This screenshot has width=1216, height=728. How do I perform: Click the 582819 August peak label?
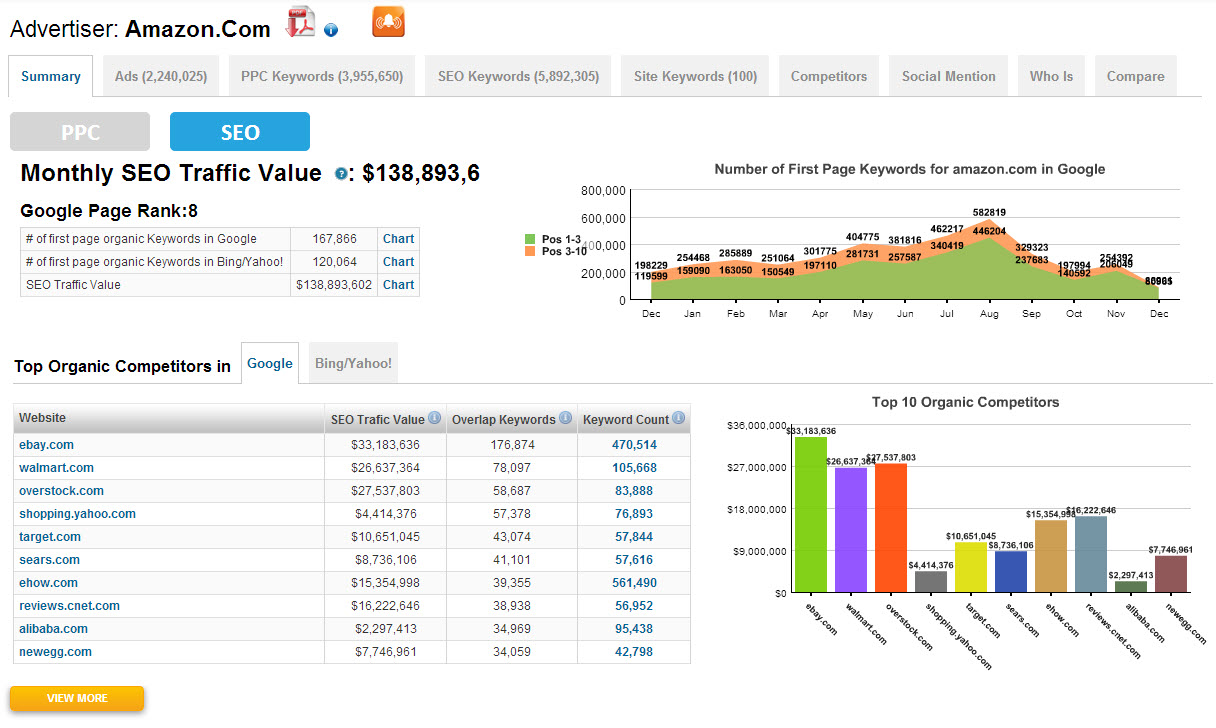(989, 212)
